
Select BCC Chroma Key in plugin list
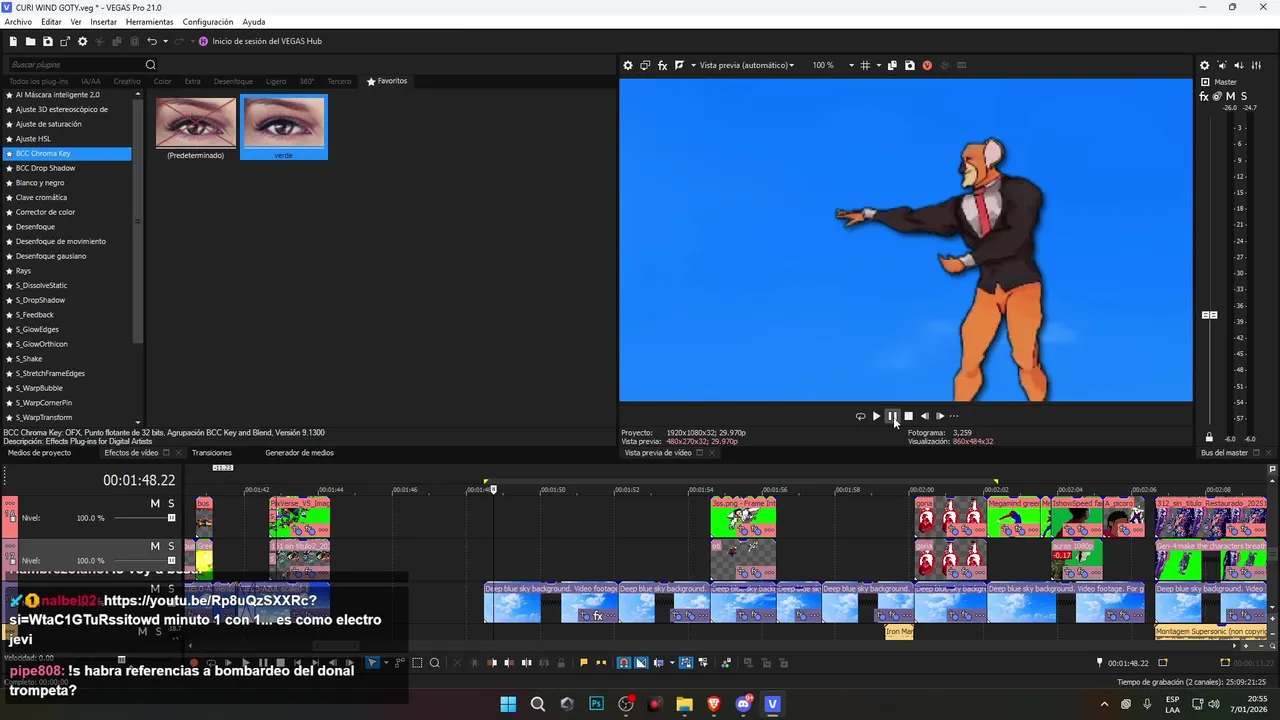tap(68, 154)
